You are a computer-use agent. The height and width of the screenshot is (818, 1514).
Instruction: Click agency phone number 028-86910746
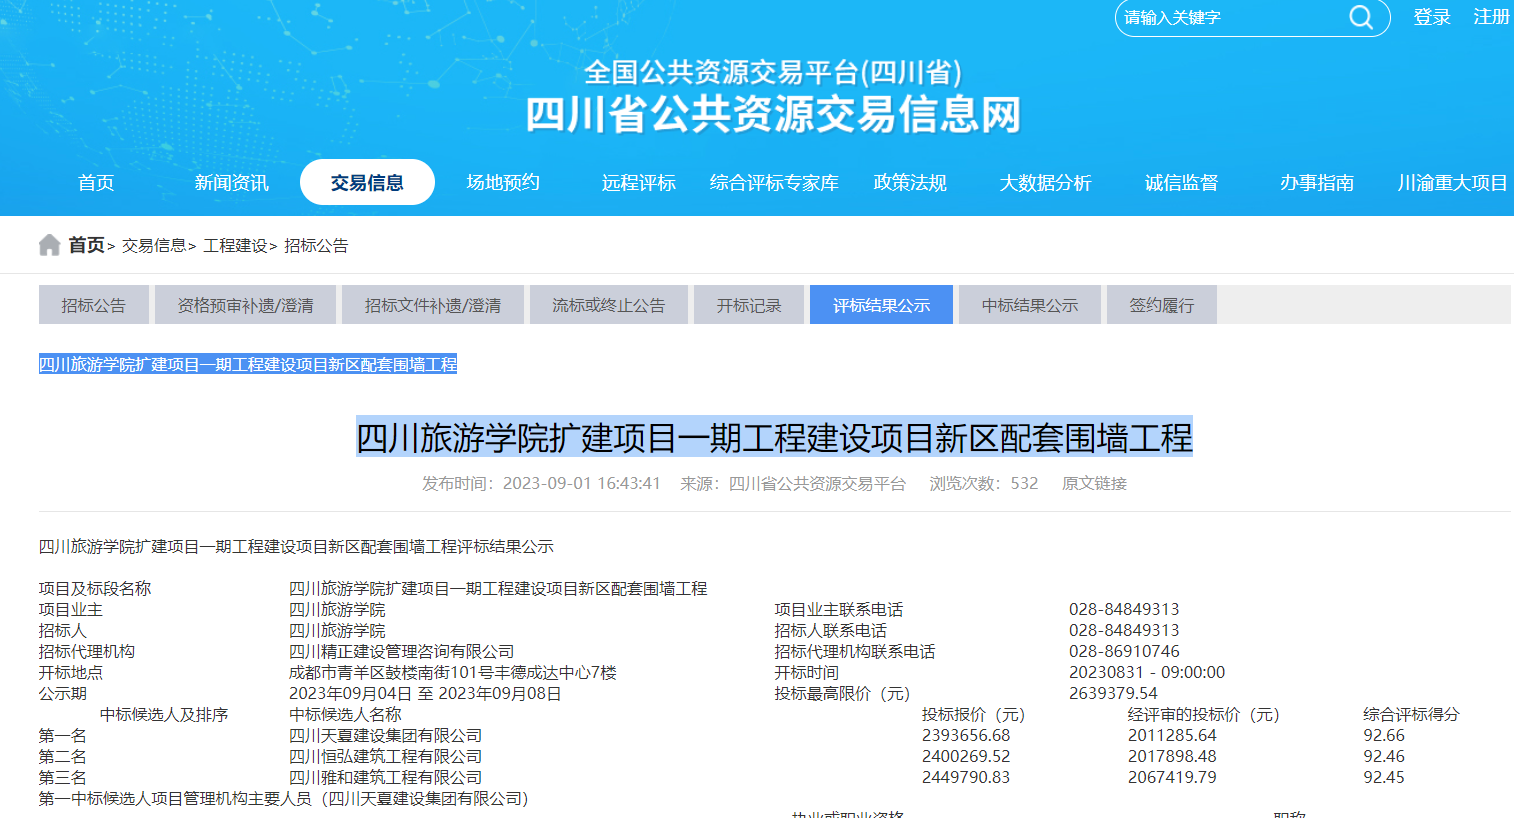tap(1124, 652)
